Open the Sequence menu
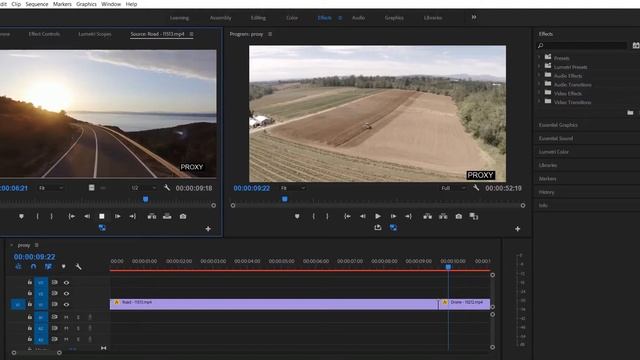The image size is (640, 360). 37,4
